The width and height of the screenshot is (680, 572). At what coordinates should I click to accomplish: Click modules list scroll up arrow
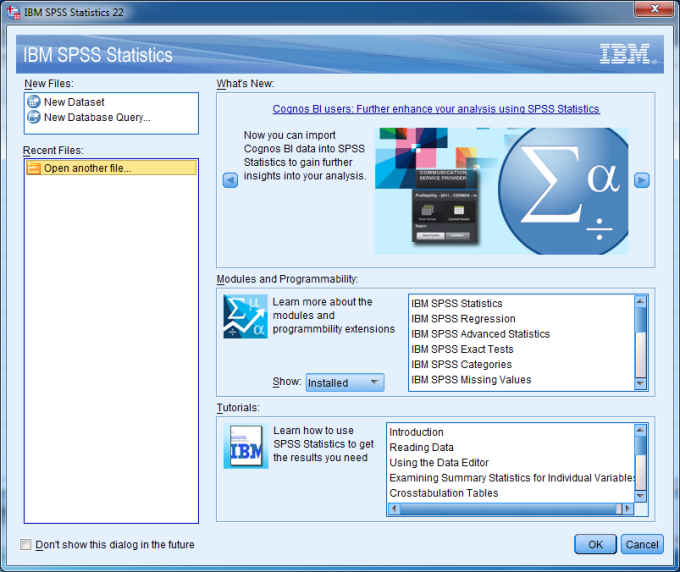(641, 301)
